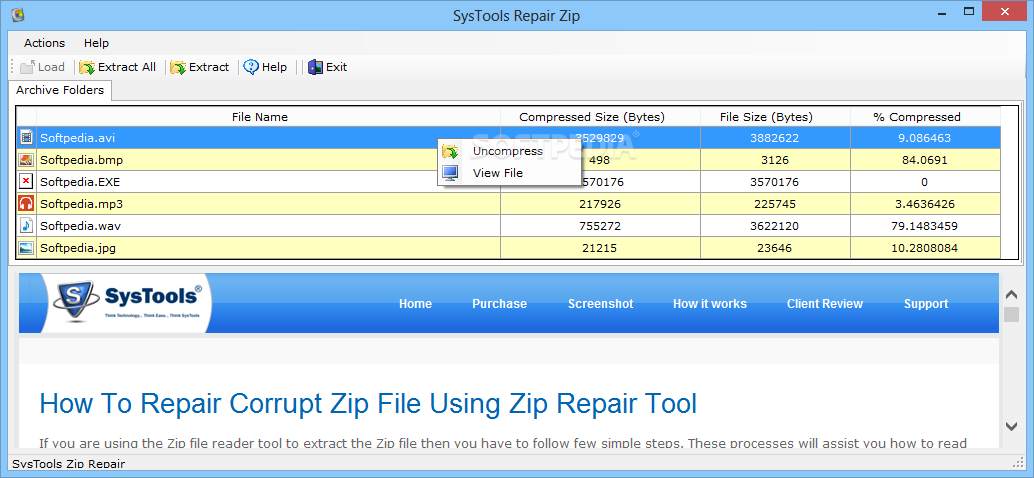Open the Actions menu

pyautogui.click(x=44, y=43)
